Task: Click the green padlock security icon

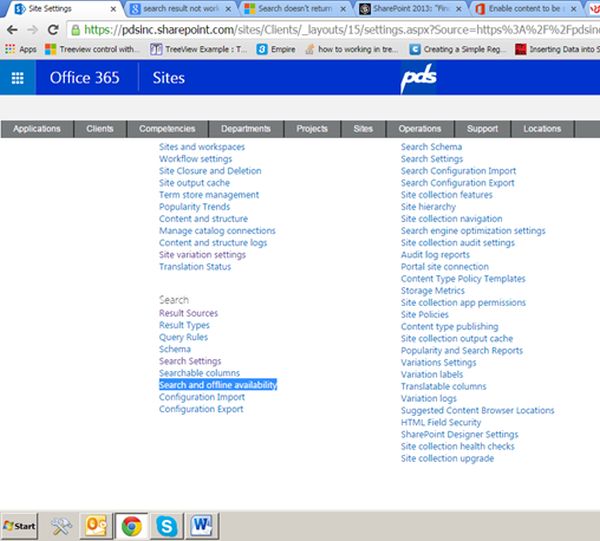Action: point(76,30)
